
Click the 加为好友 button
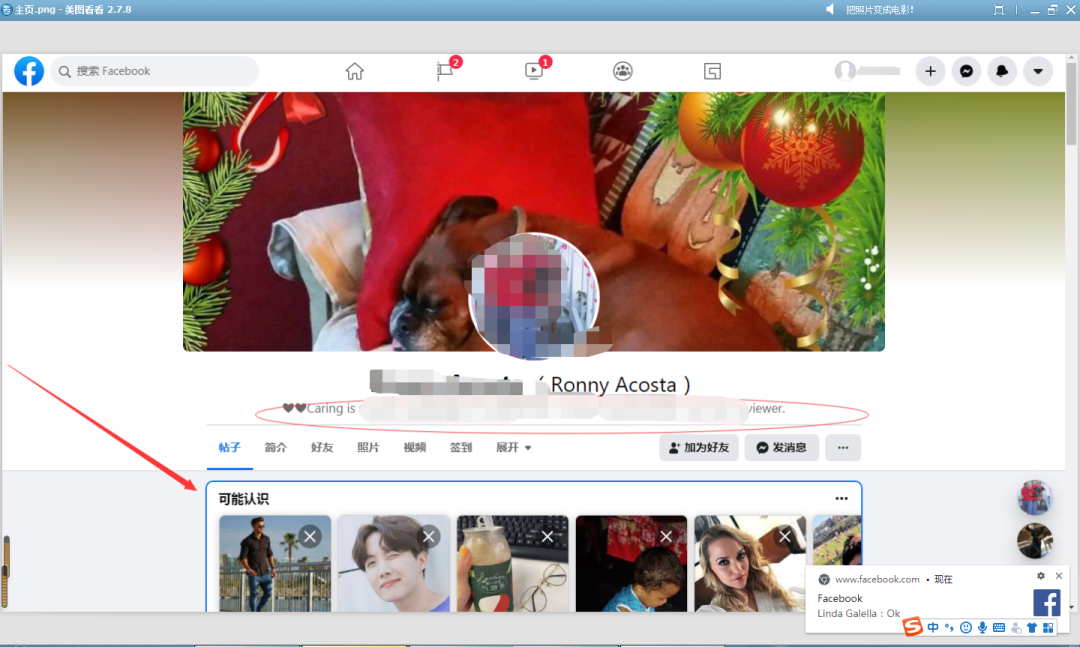699,448
